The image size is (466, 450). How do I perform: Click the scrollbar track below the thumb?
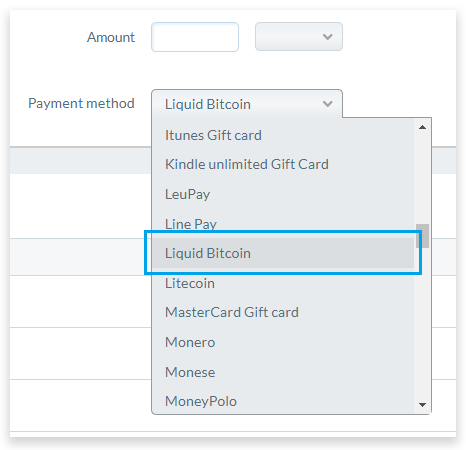422,323
